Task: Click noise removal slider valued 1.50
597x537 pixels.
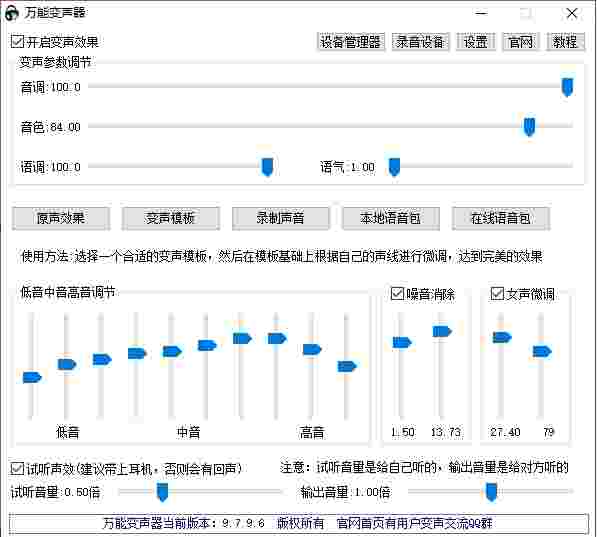Action: pos(402,342)
